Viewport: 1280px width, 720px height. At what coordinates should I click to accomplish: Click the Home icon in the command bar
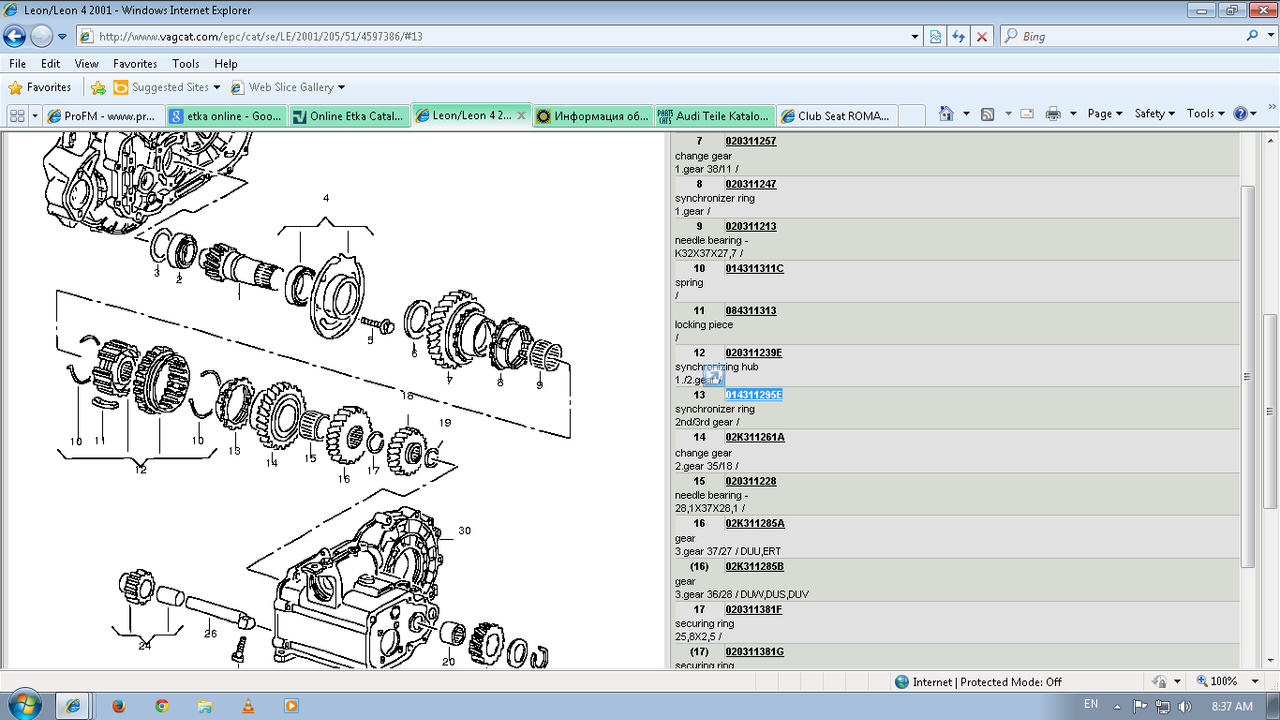(x=946, y=114)
